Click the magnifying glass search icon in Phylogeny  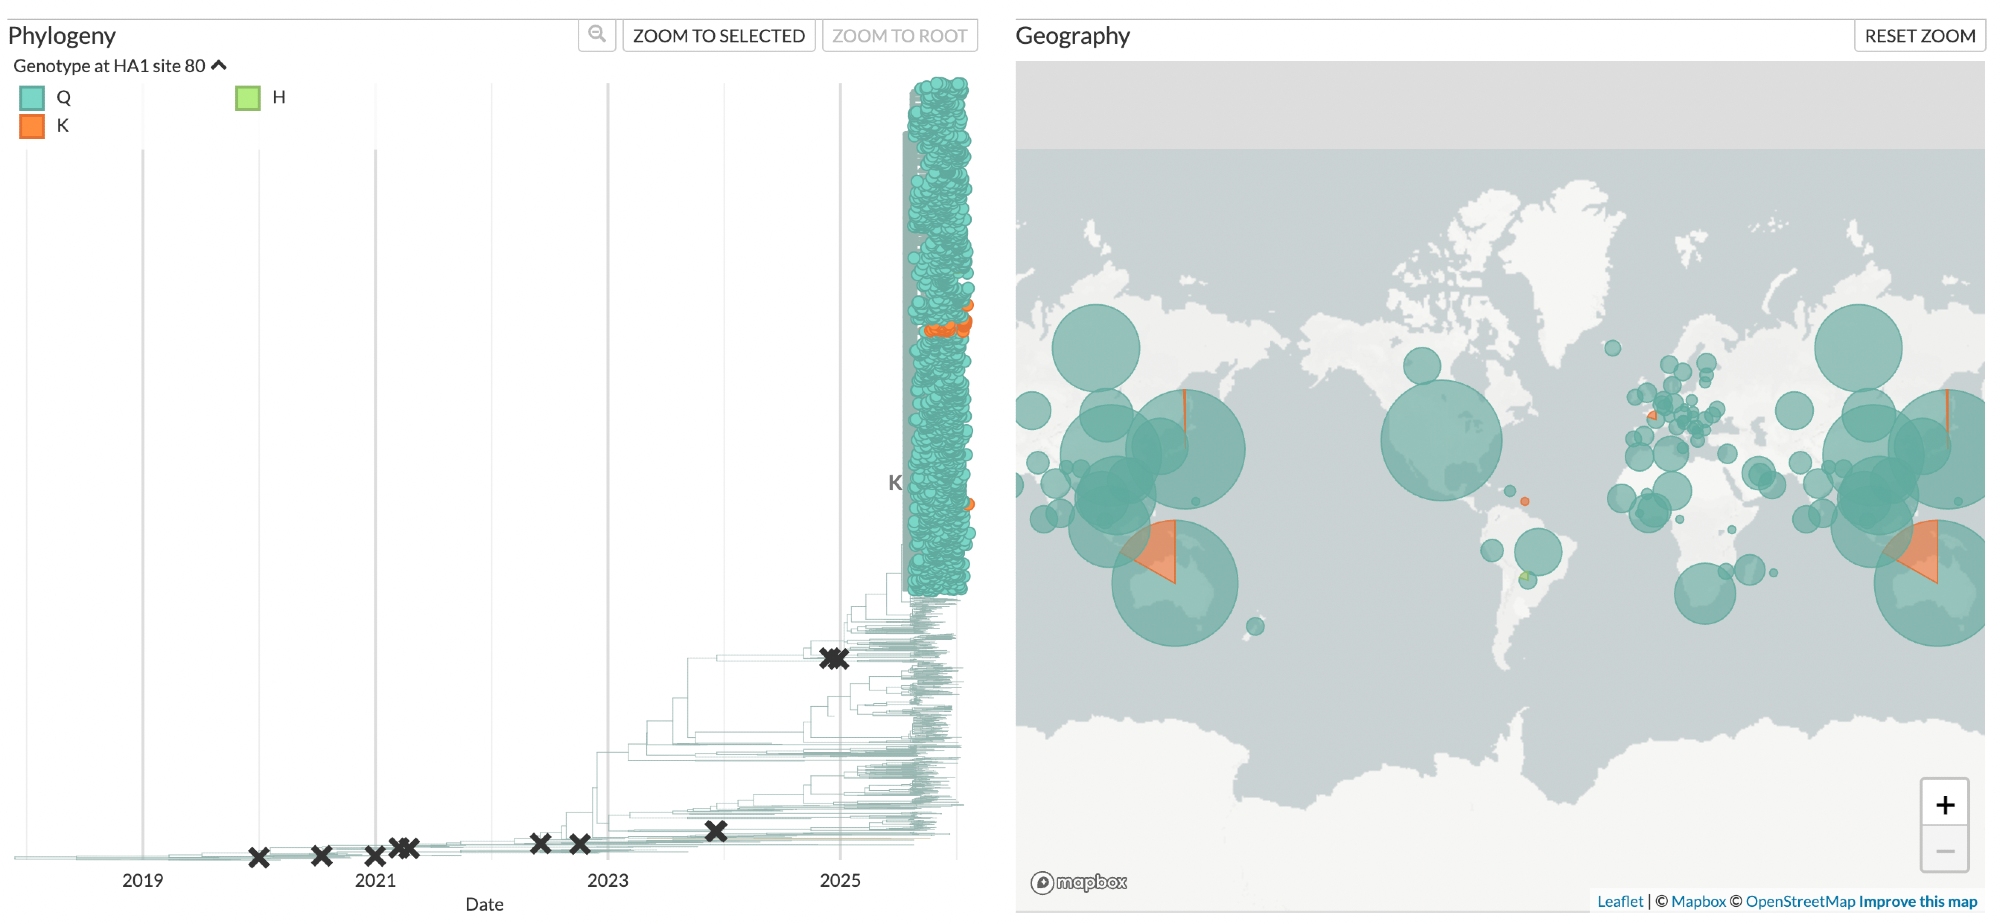tap(597, 35)
